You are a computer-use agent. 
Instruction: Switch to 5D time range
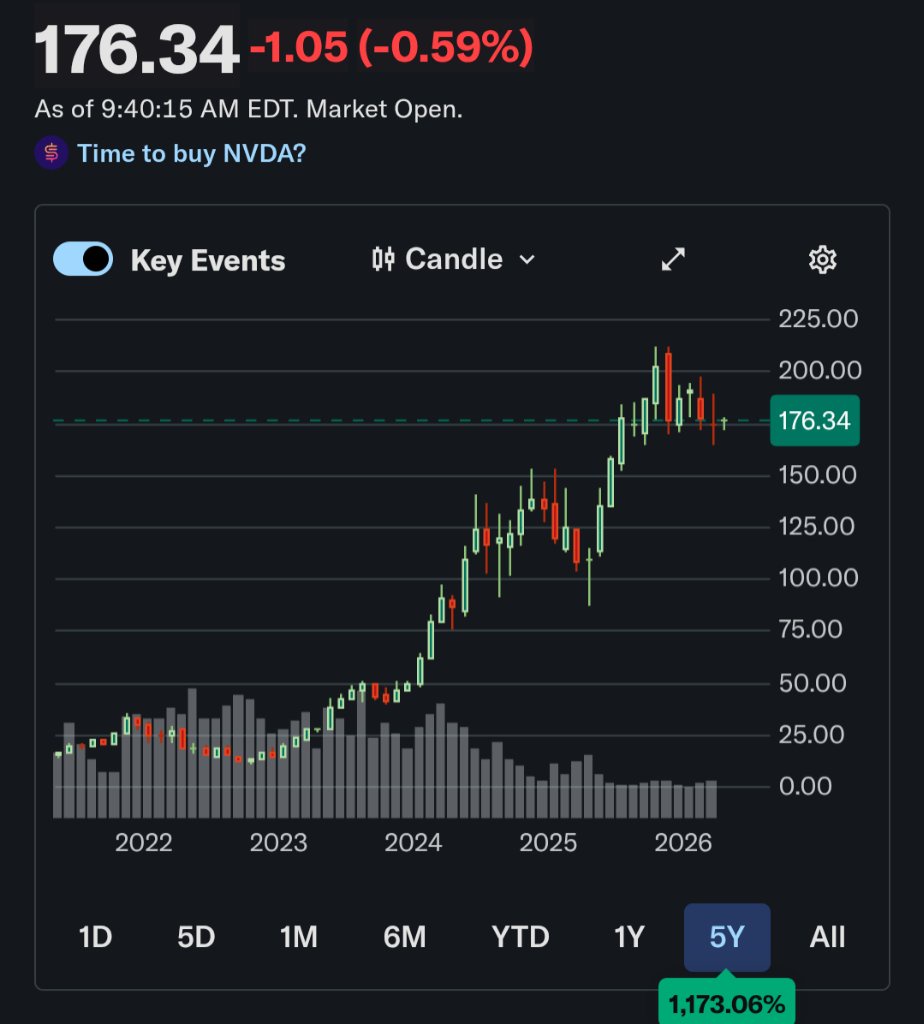tap(196, 937)
